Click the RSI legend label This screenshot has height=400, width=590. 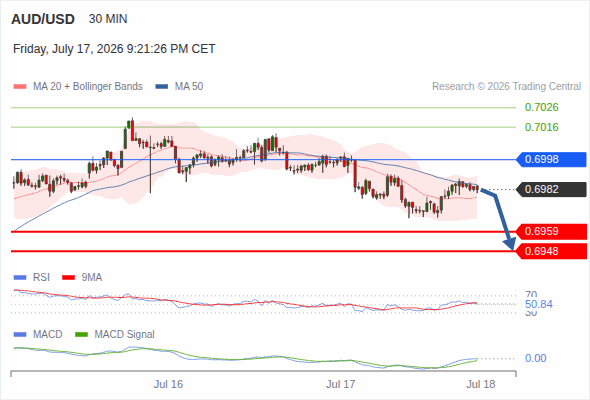coord(41,278)
